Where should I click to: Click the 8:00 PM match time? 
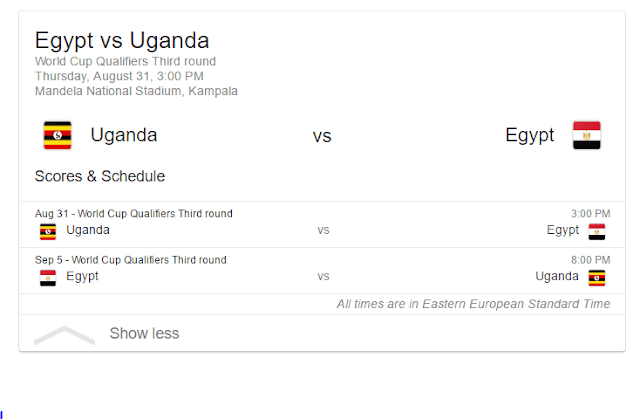click(x=590, y=260)
